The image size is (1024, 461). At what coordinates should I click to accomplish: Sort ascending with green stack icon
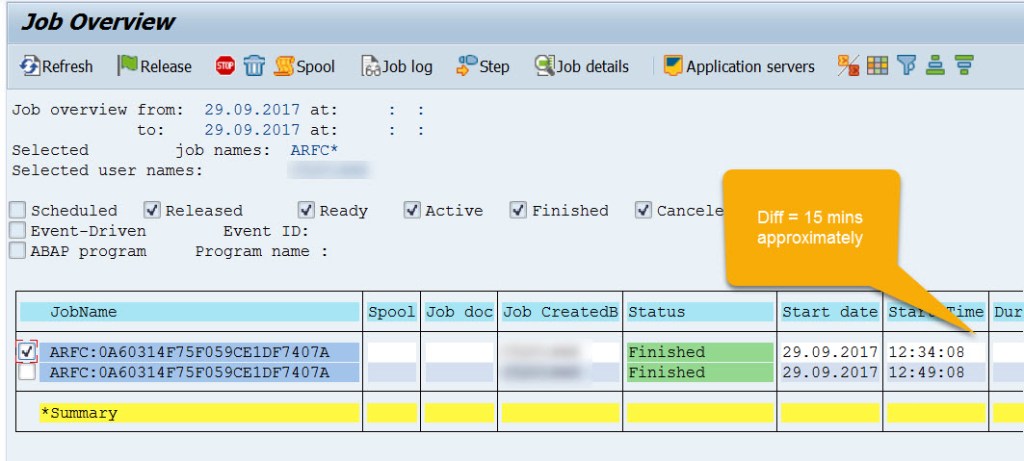pos(935,65)
